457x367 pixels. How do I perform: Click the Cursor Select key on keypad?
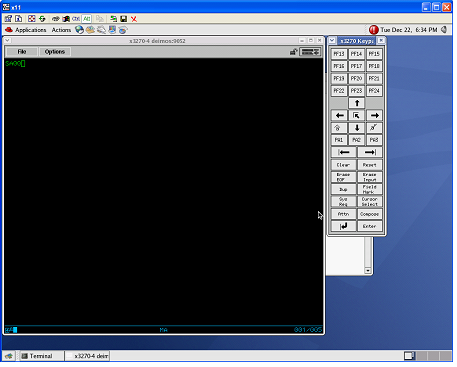(x=370, y=202)
